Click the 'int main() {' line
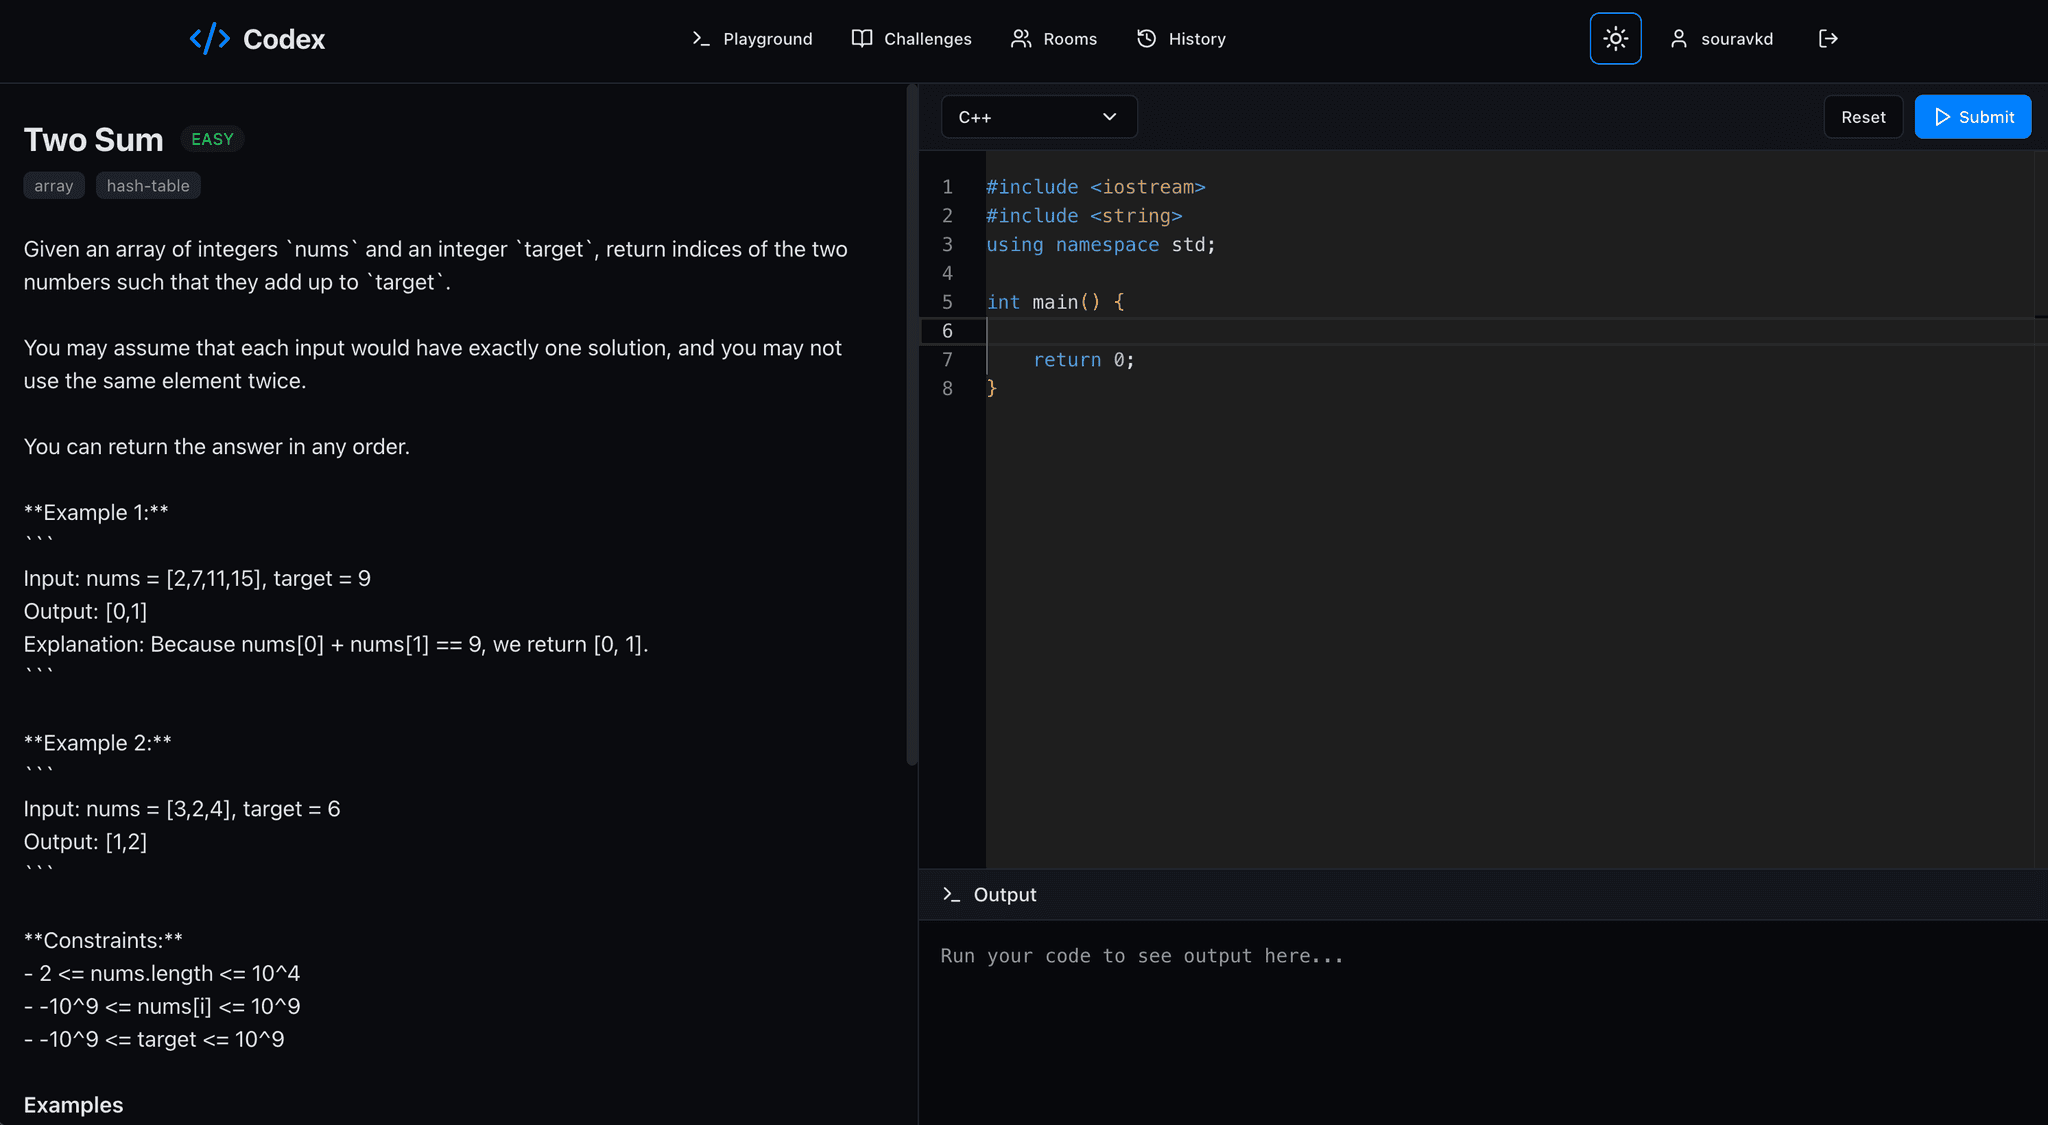 pos(1055,302)
